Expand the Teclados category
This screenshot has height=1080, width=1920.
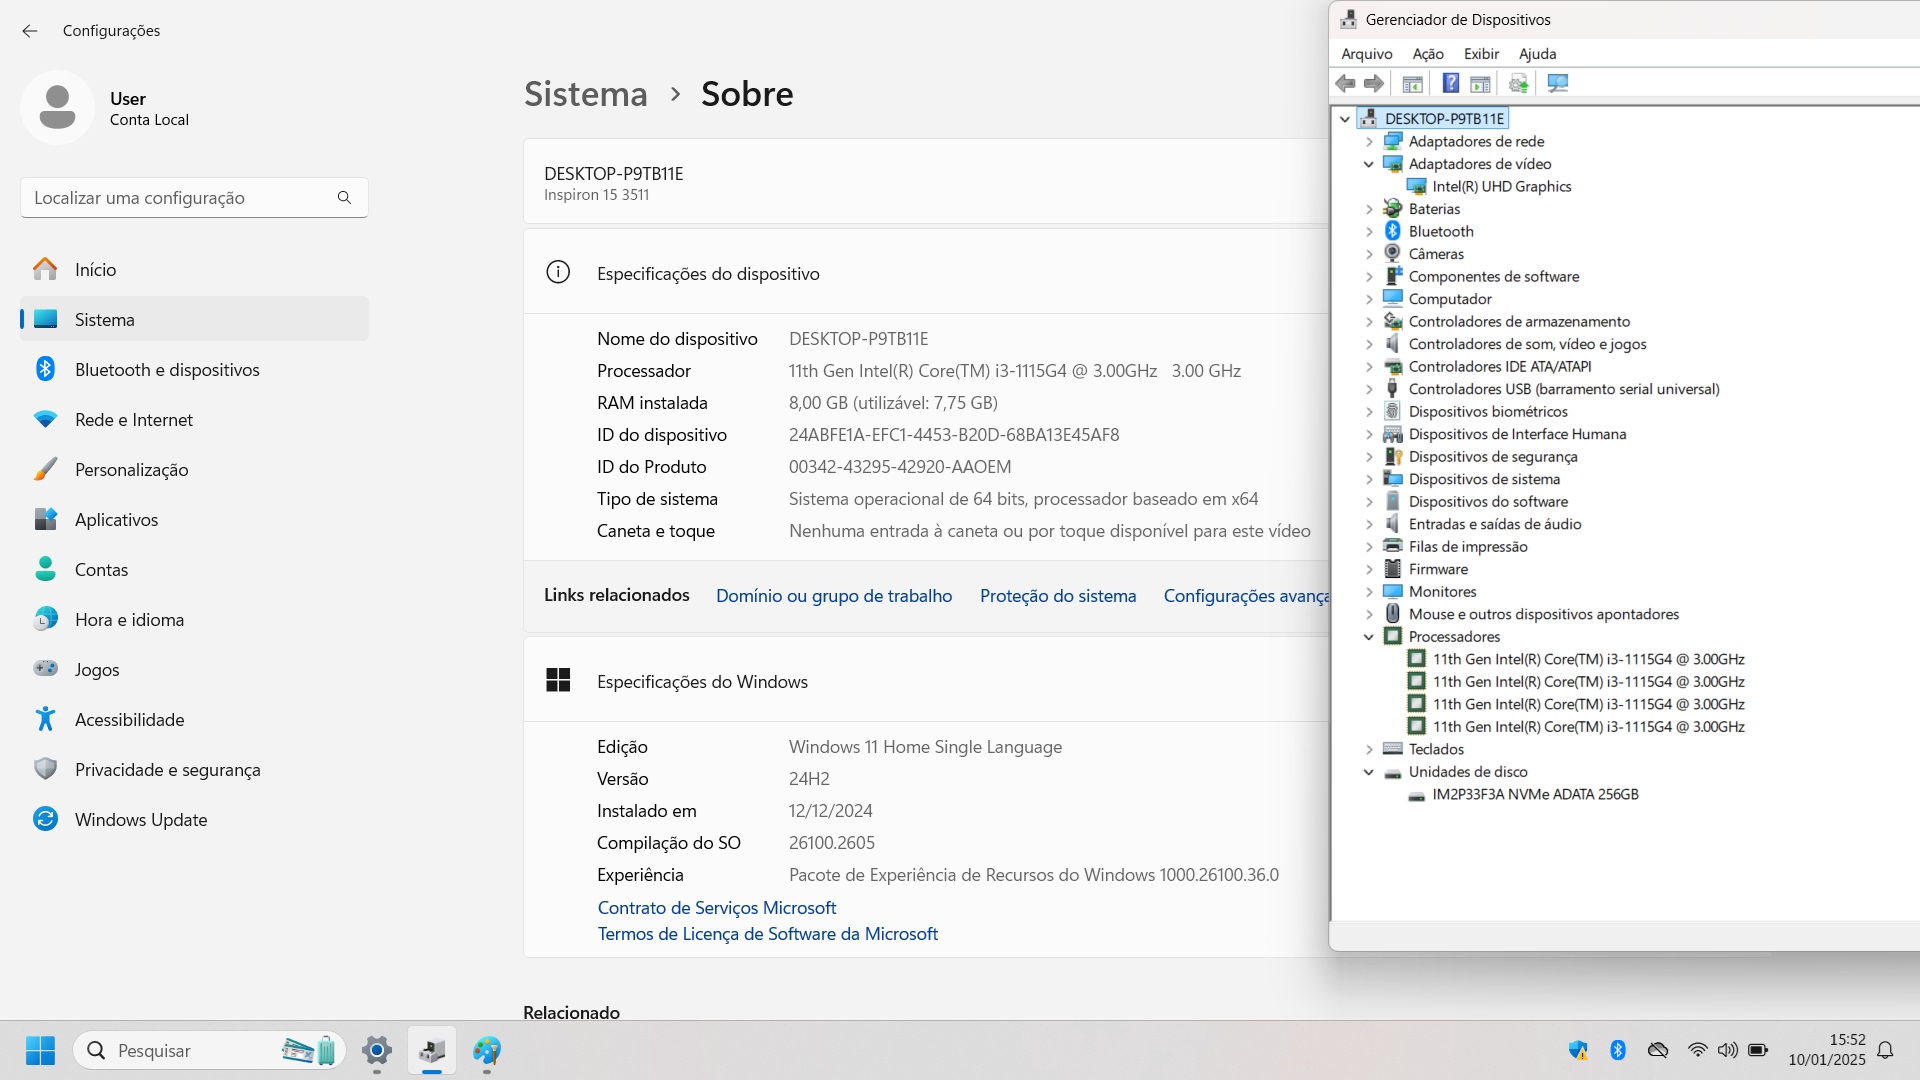(x=1369, y=749)
